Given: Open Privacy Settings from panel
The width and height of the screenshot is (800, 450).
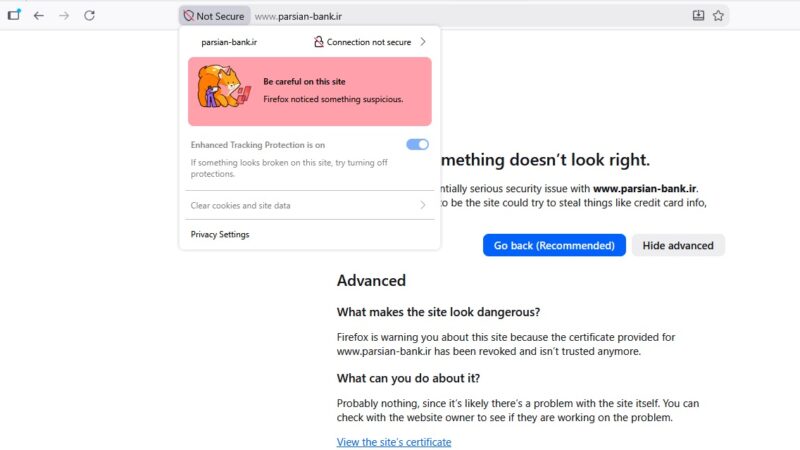Looking at the screenshot, I should point(220,234).
